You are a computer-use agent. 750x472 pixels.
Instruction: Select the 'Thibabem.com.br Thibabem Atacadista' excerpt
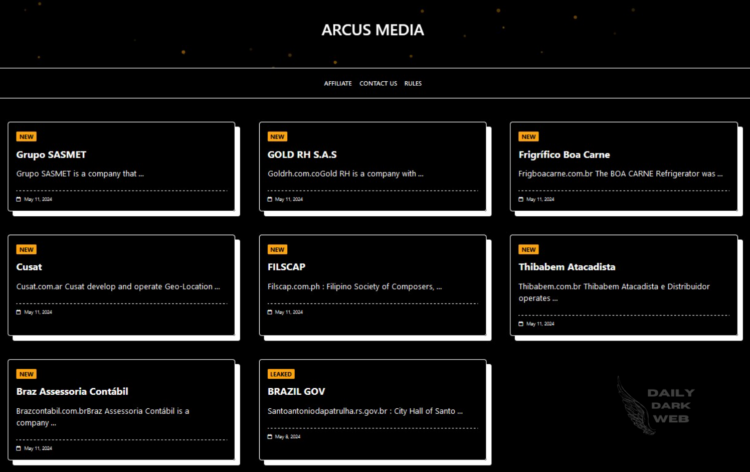point(614,292)
